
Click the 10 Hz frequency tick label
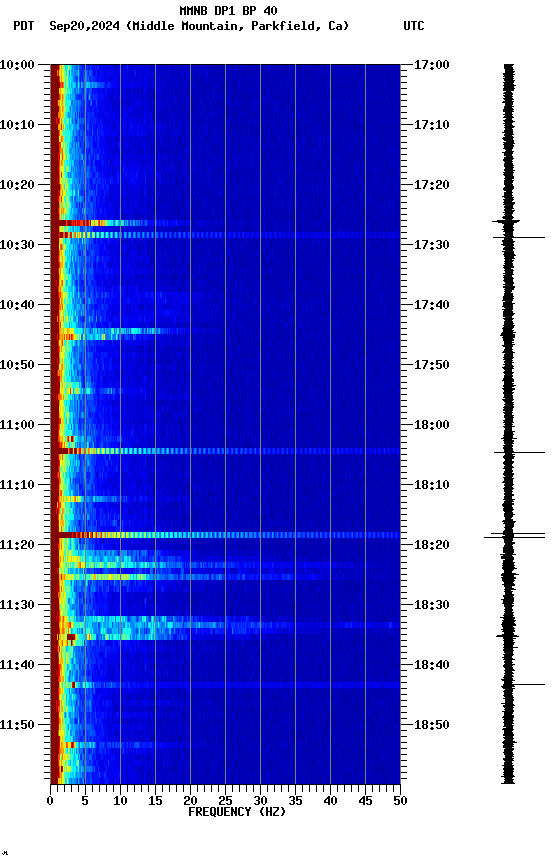click(x=120, y=801)
